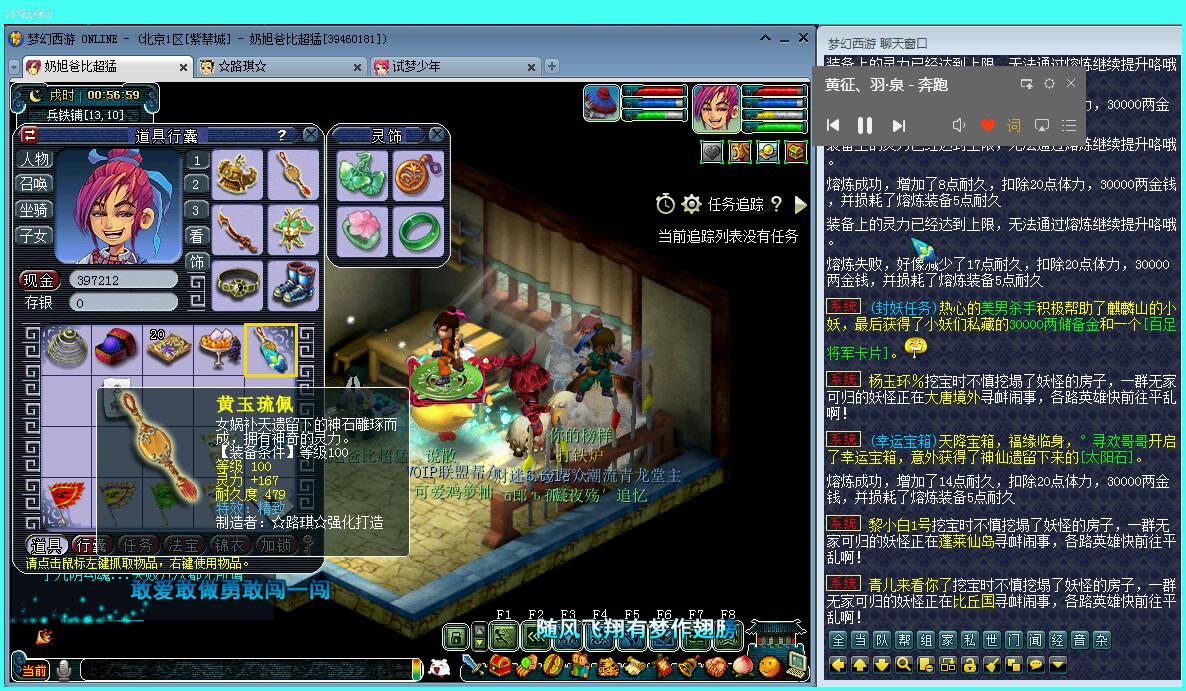The width and height of the screenshot is (1186, 691).
Task: Open the treasure chest icon below portraits
Action: pos(795,151)
